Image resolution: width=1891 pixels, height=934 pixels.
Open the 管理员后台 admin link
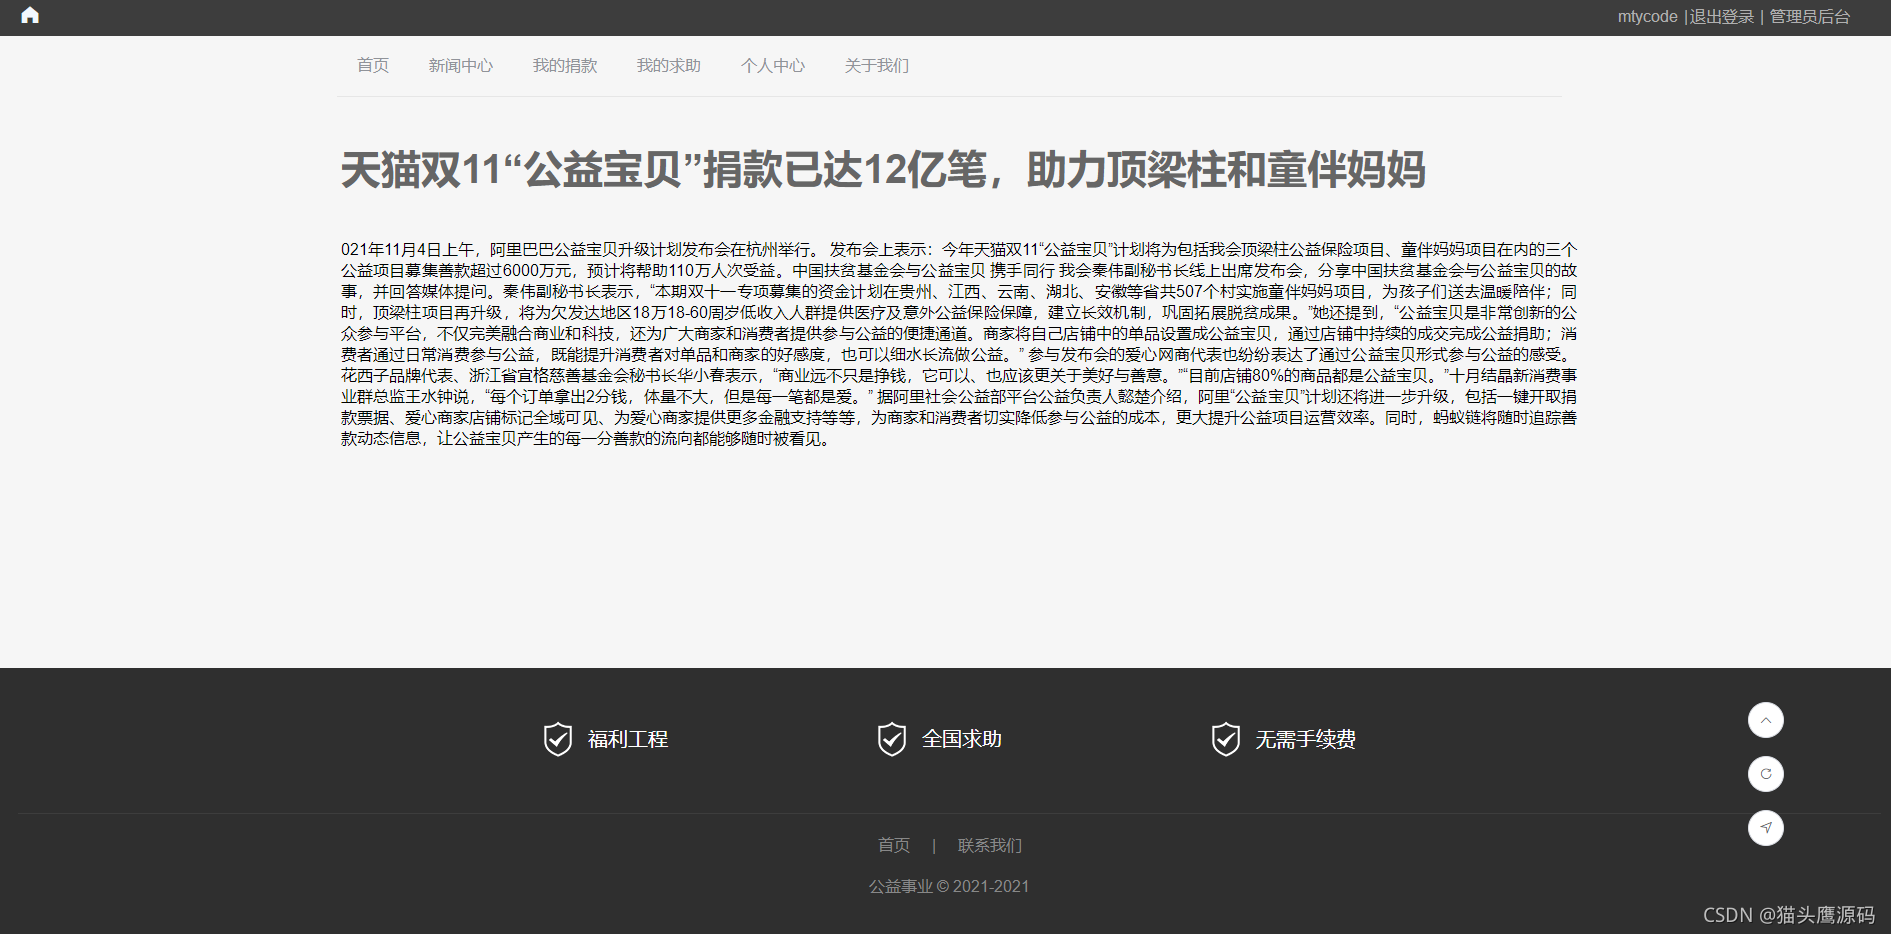(1810, 16)
